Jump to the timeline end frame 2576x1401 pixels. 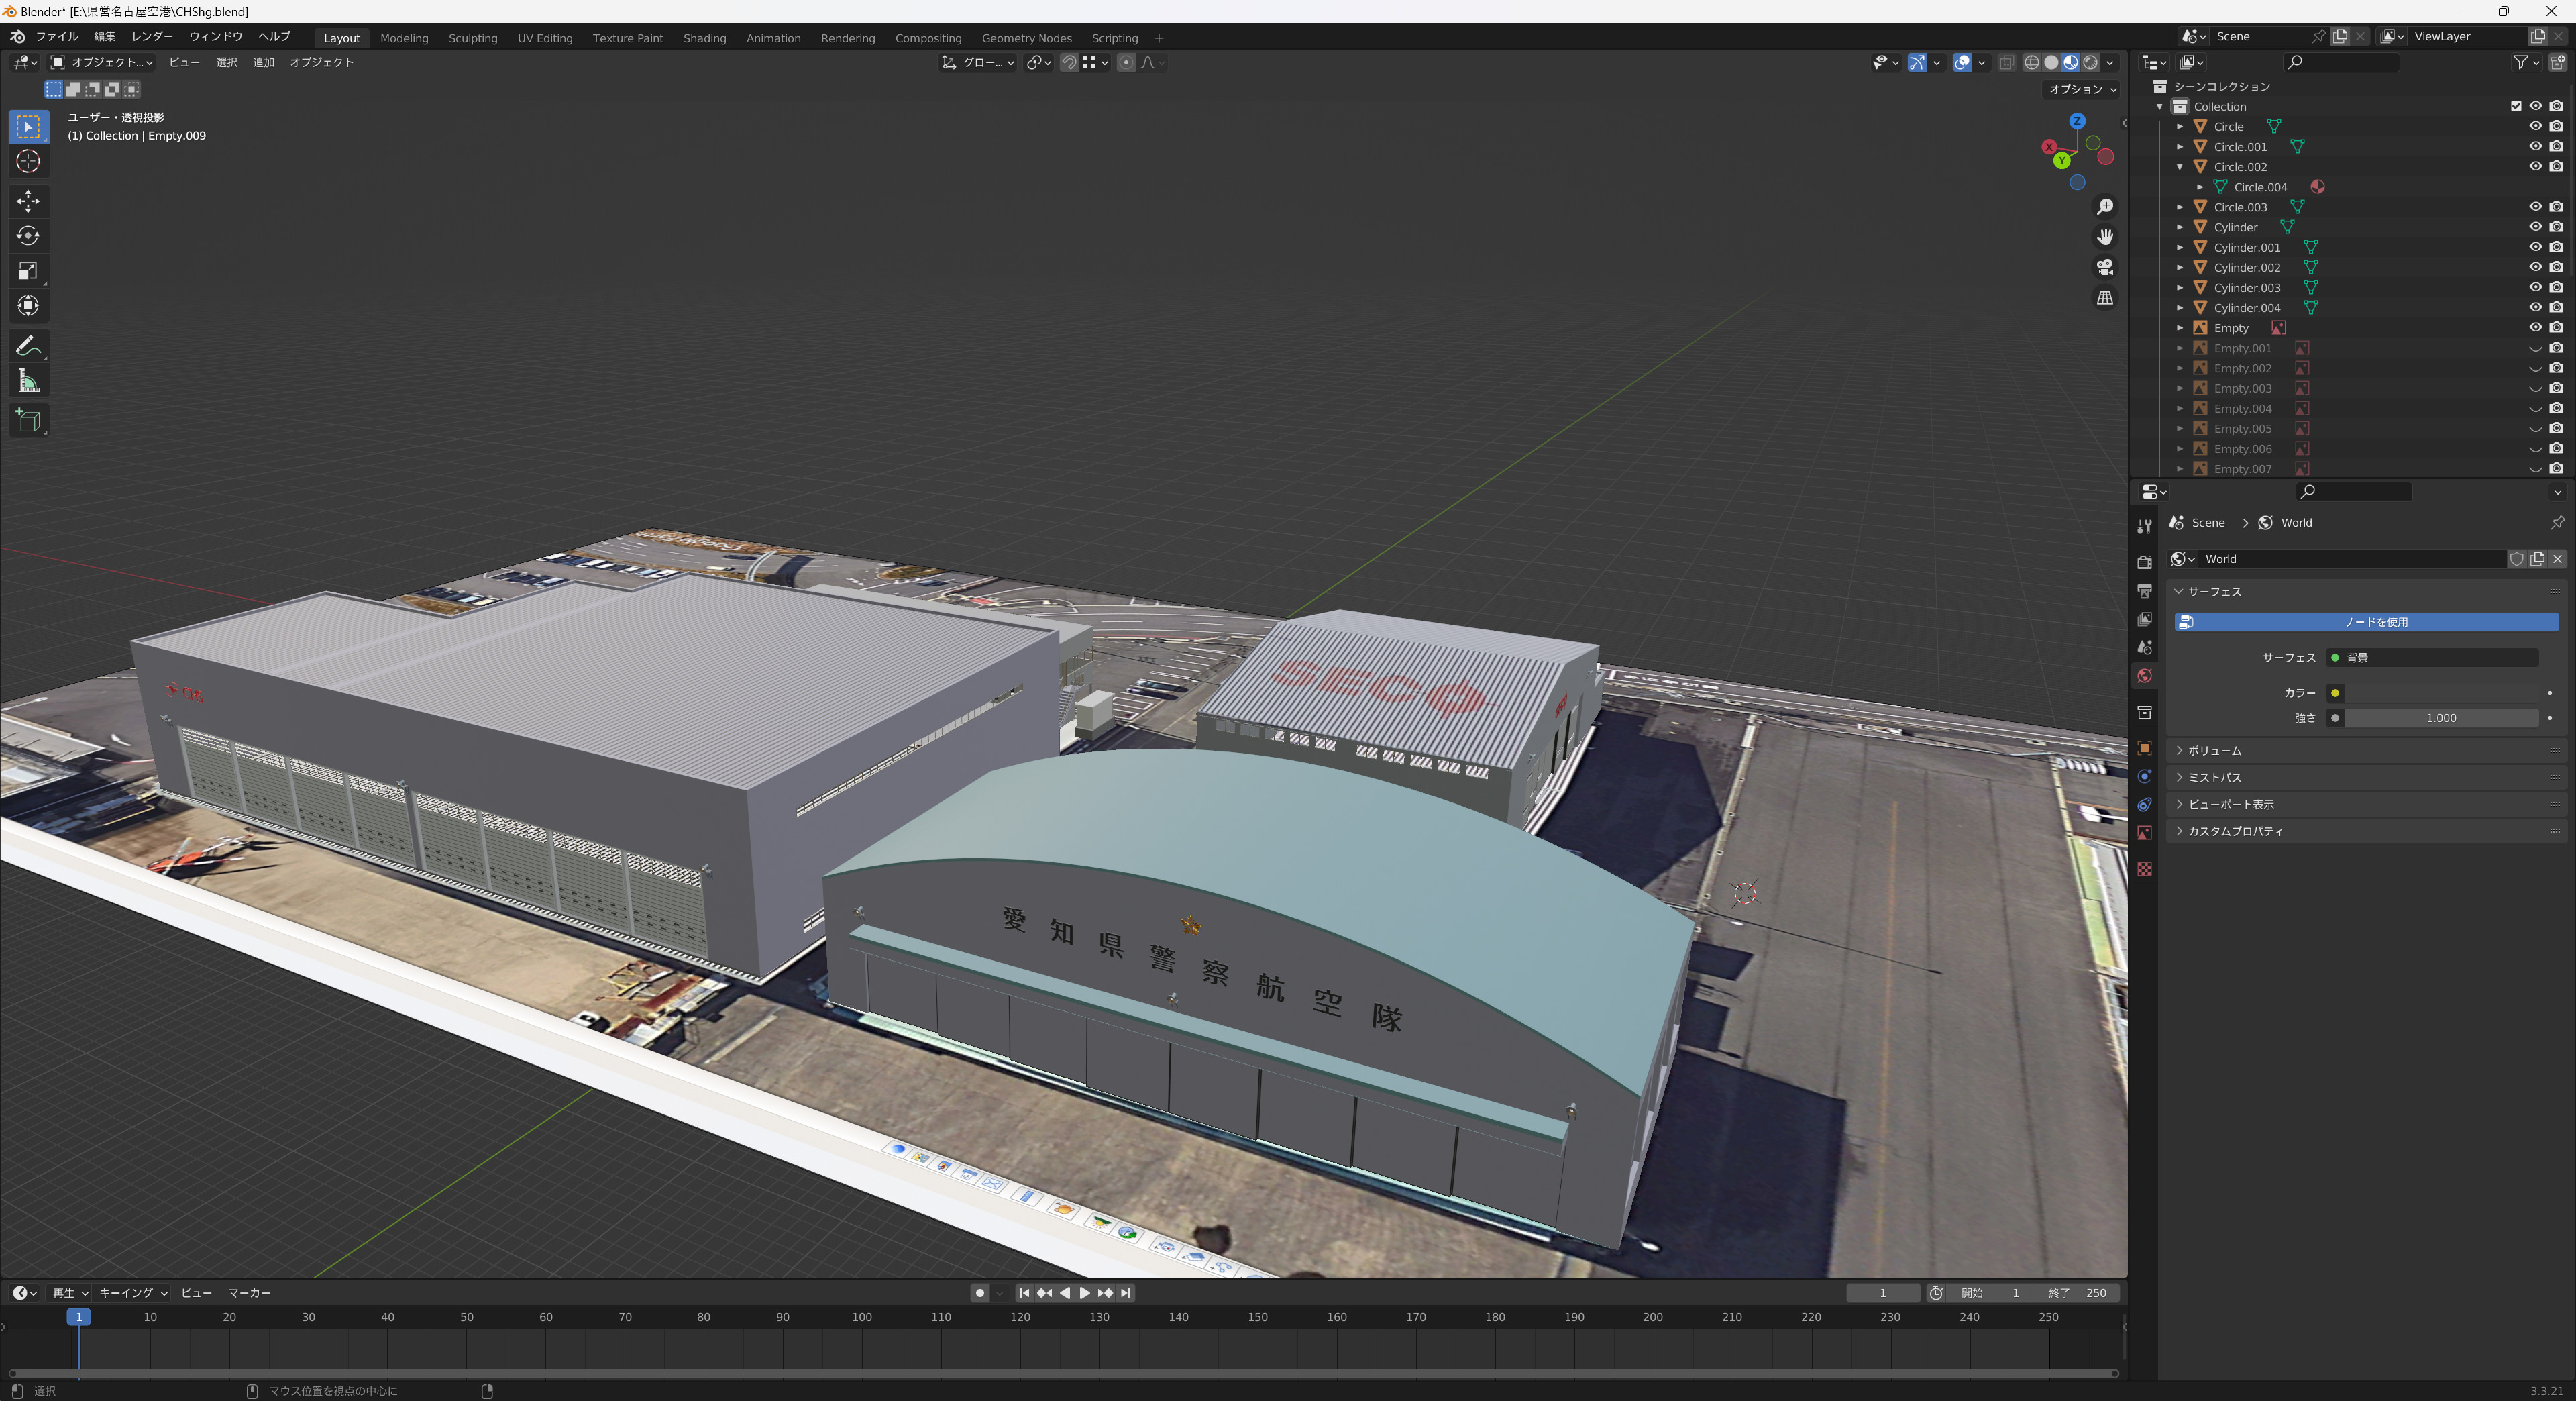1126,1293
